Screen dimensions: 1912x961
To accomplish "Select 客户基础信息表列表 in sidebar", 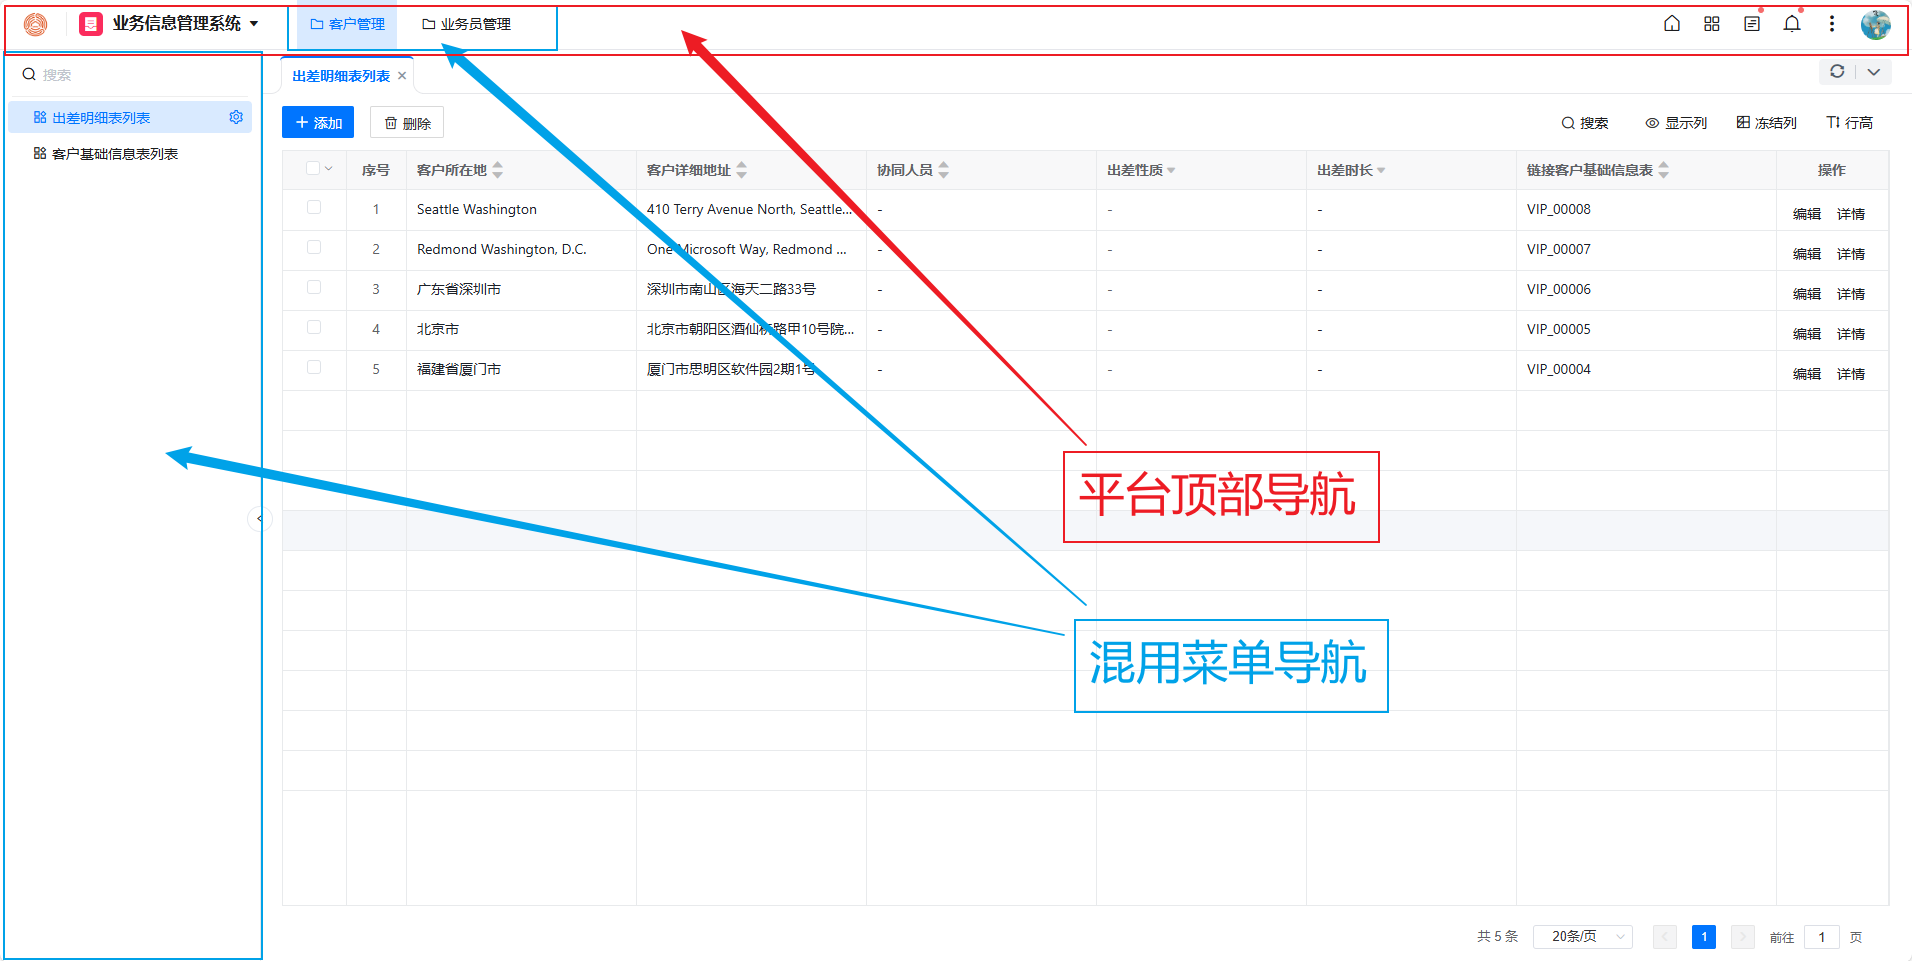I will coord(114,154).
